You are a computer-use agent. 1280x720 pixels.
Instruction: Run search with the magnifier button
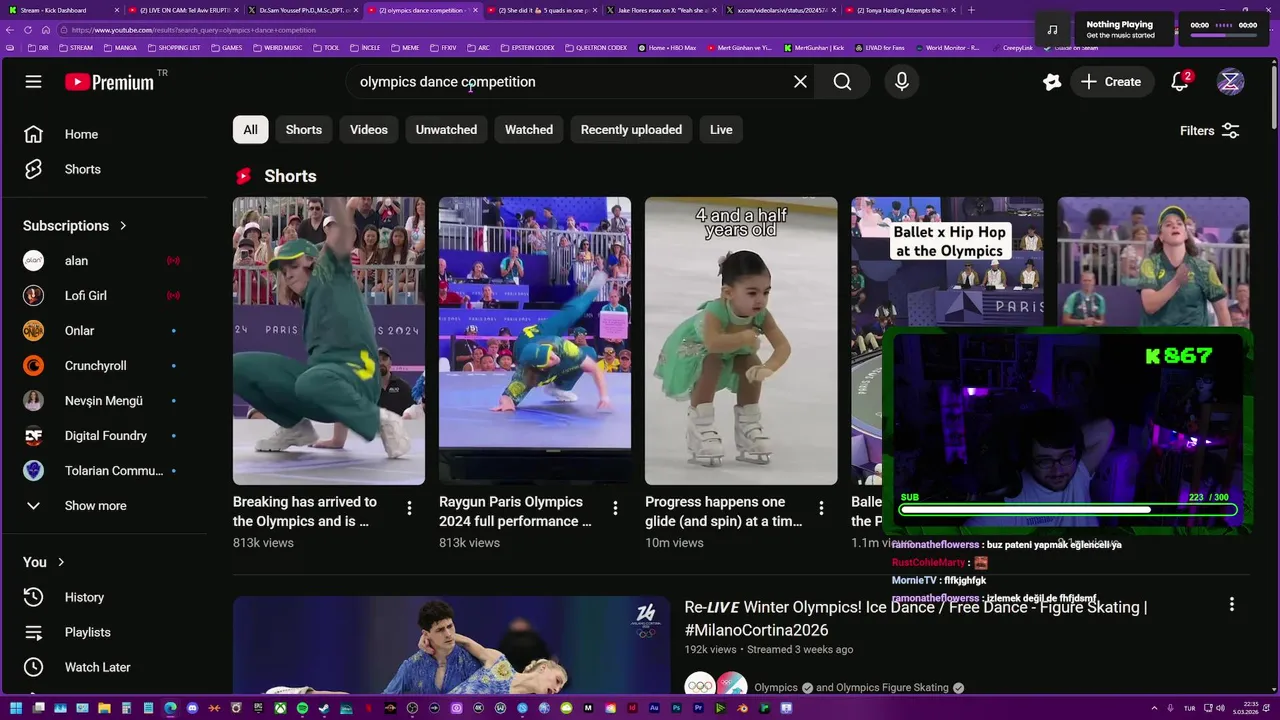click(x=842, y=82)
